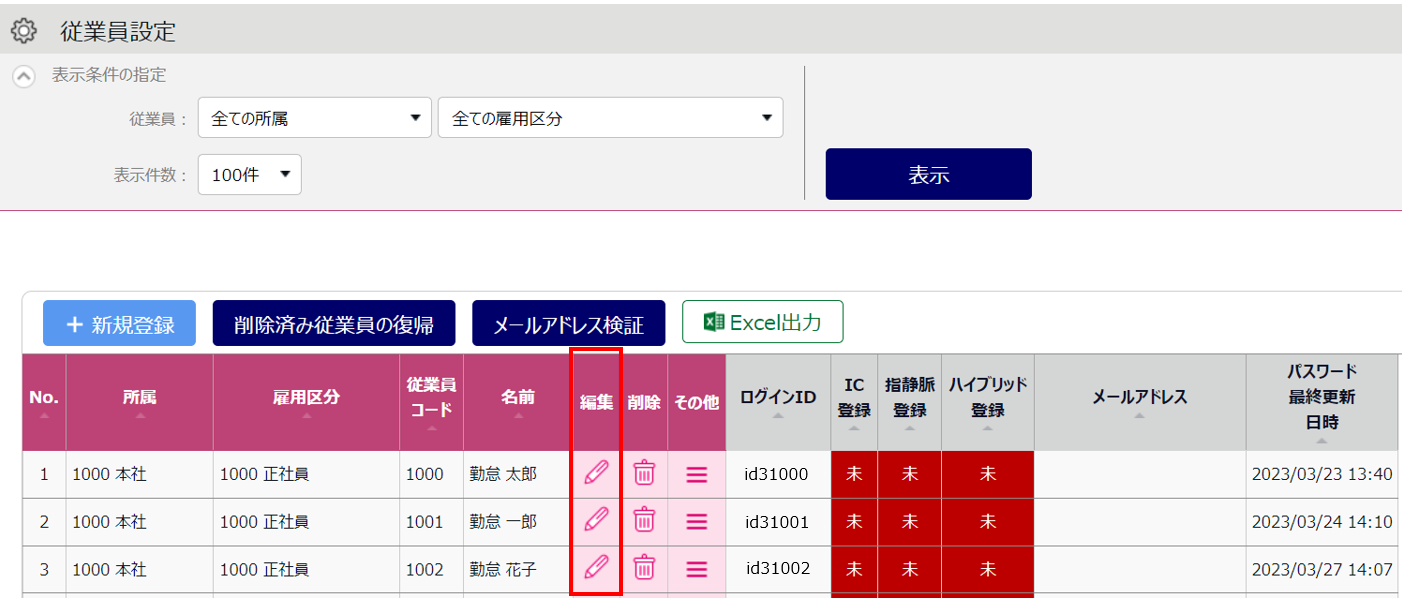
Task: Open the 全ての所属 dropdown
Action: (315, 118)
